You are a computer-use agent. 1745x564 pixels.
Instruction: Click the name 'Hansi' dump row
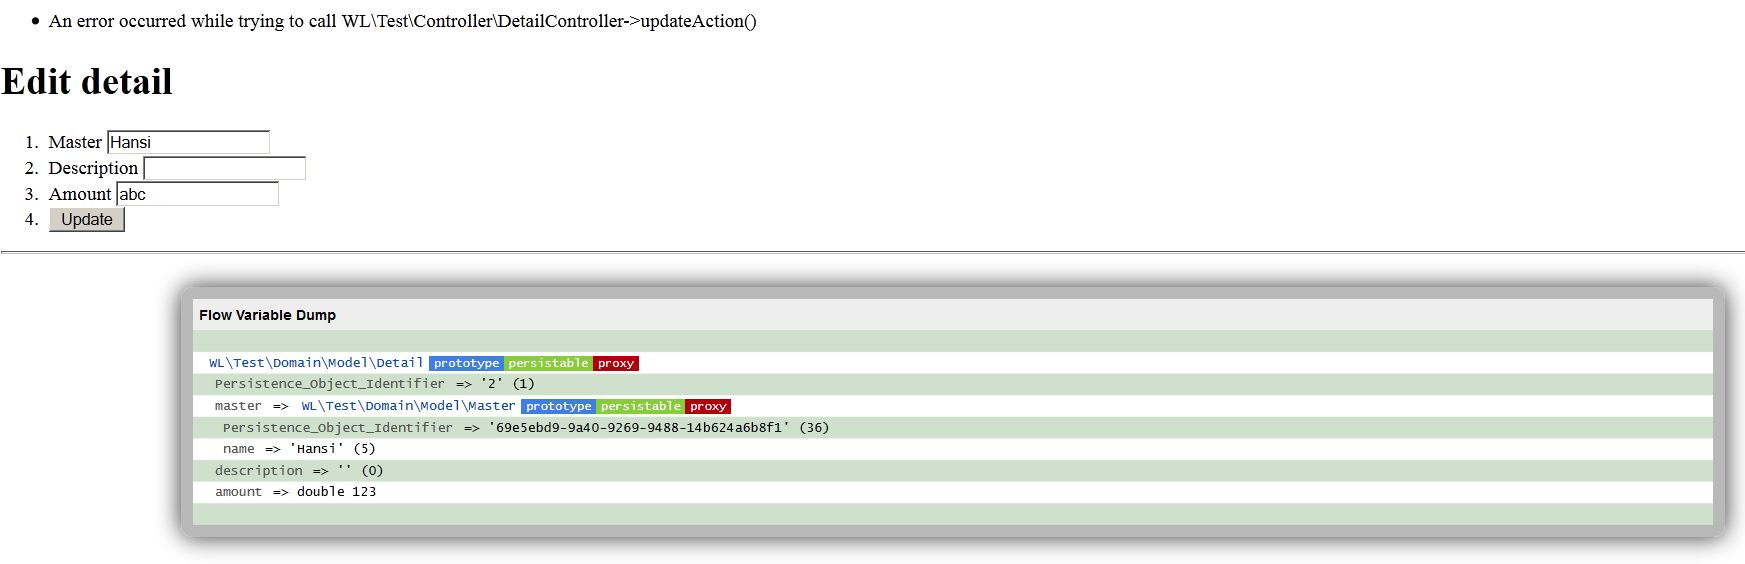click(x=299, y=449)
